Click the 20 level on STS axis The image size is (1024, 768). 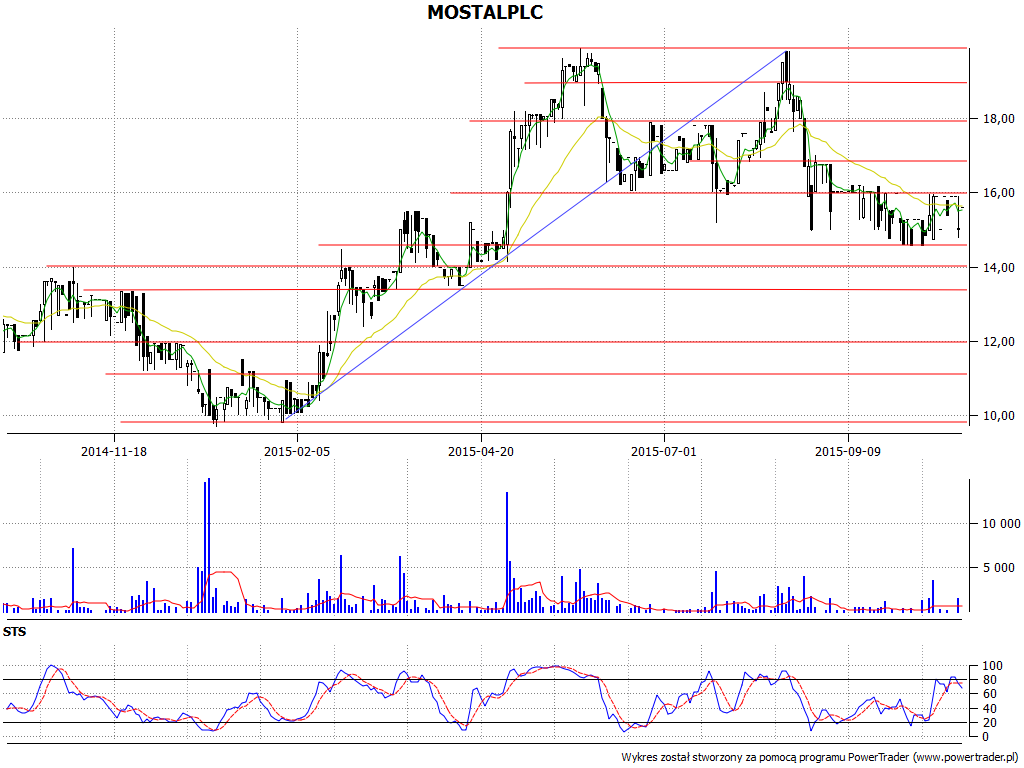click(989, 723)
